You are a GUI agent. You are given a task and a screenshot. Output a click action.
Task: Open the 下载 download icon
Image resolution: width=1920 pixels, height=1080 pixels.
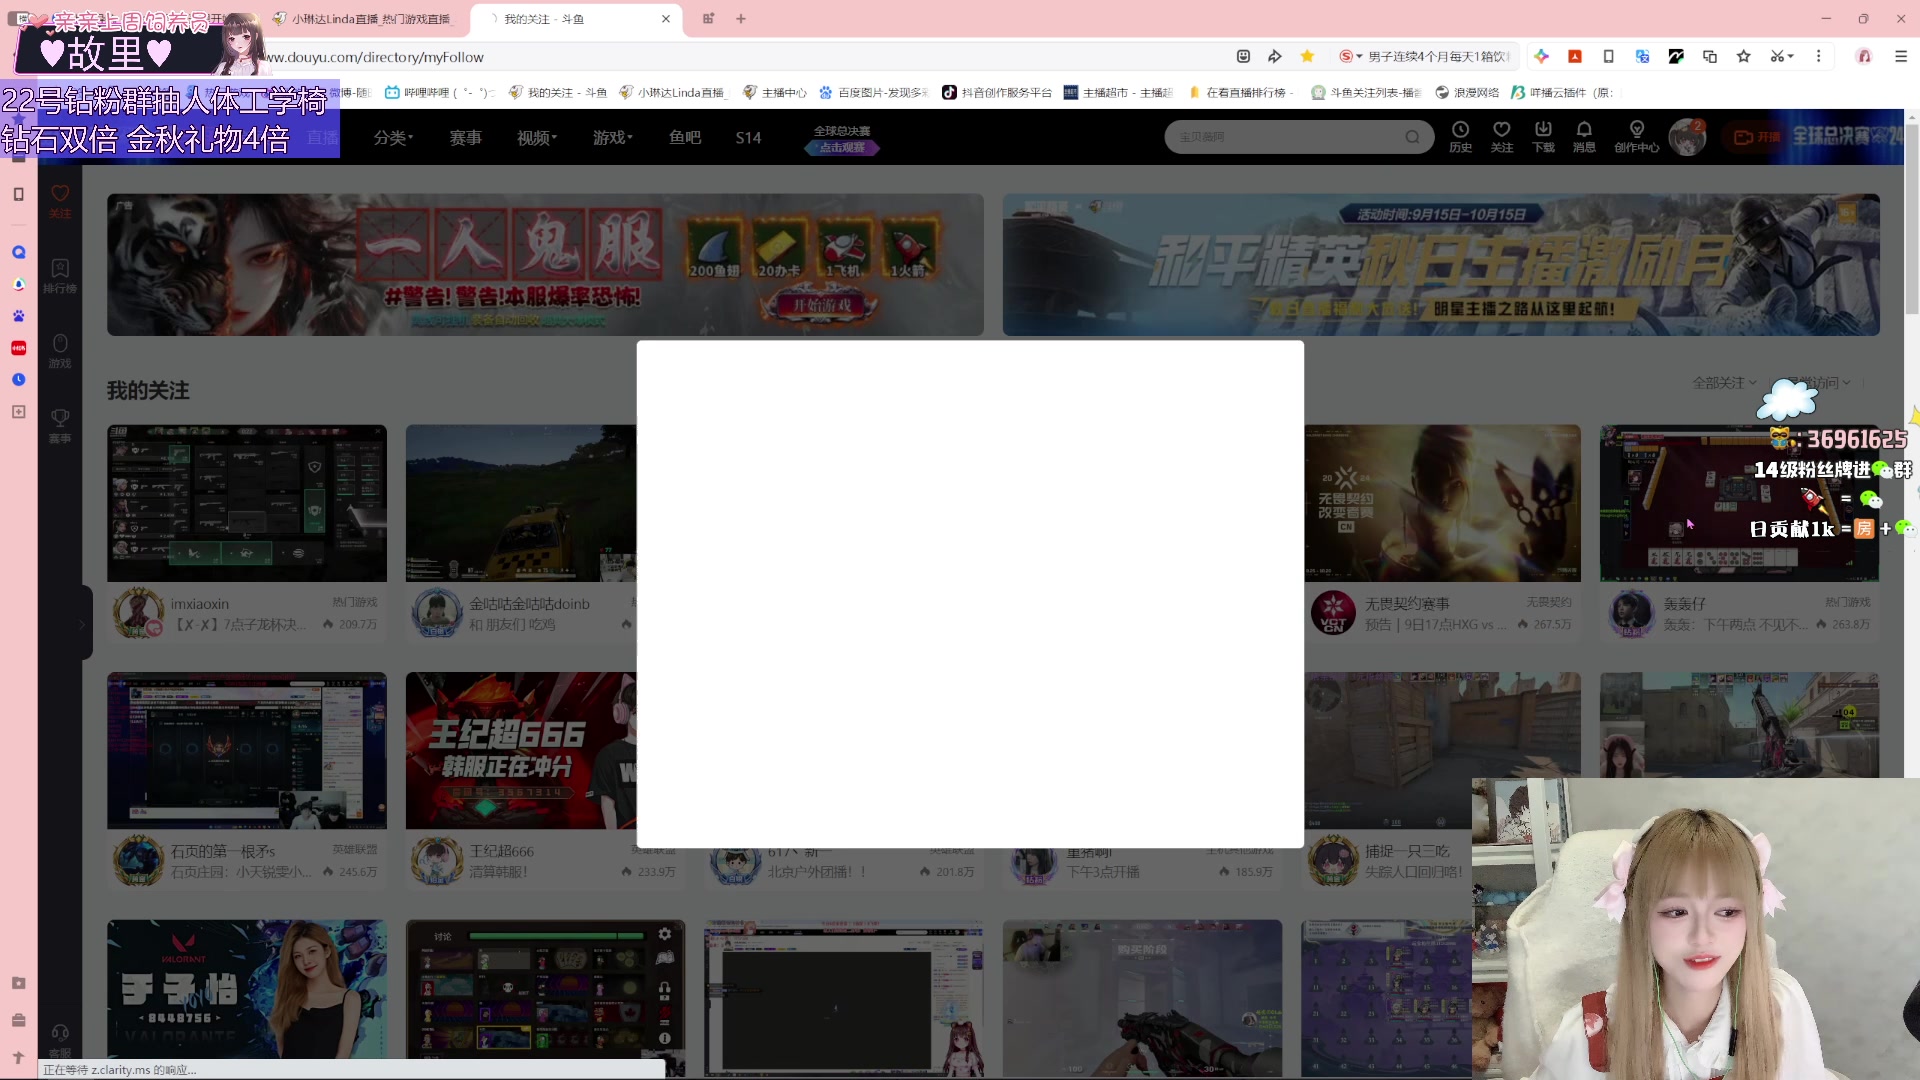[1543, 136]
